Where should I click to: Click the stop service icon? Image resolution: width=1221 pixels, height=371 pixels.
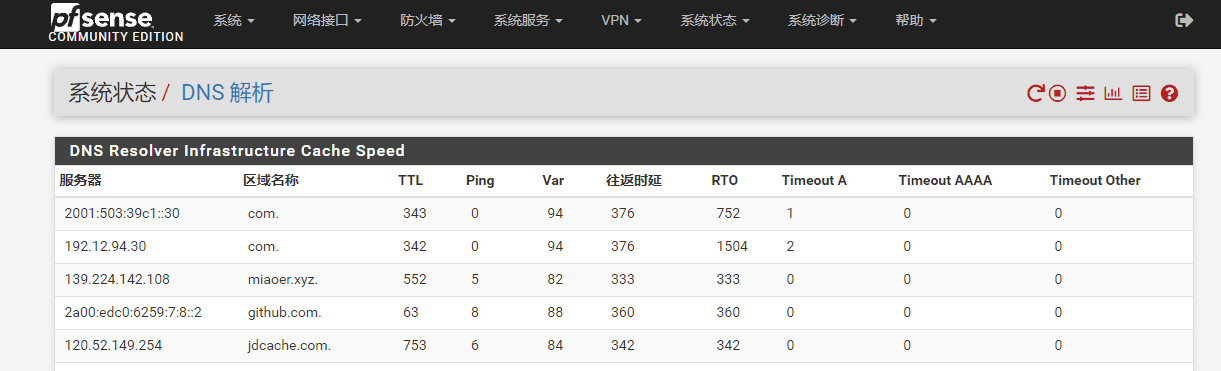(1058, 93)
